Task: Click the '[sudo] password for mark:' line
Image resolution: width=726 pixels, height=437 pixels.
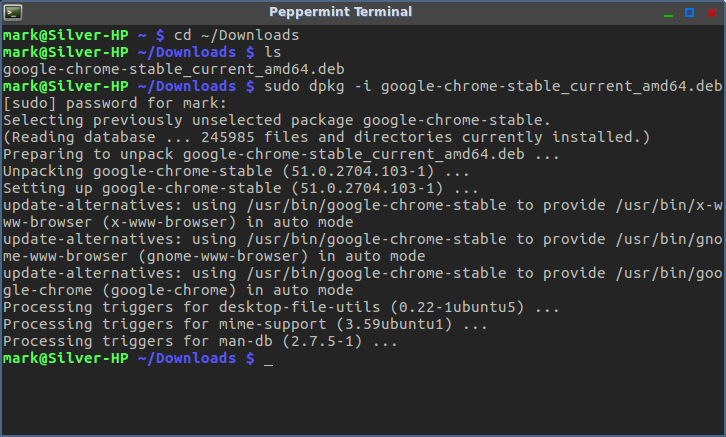Action: point(115,103)
